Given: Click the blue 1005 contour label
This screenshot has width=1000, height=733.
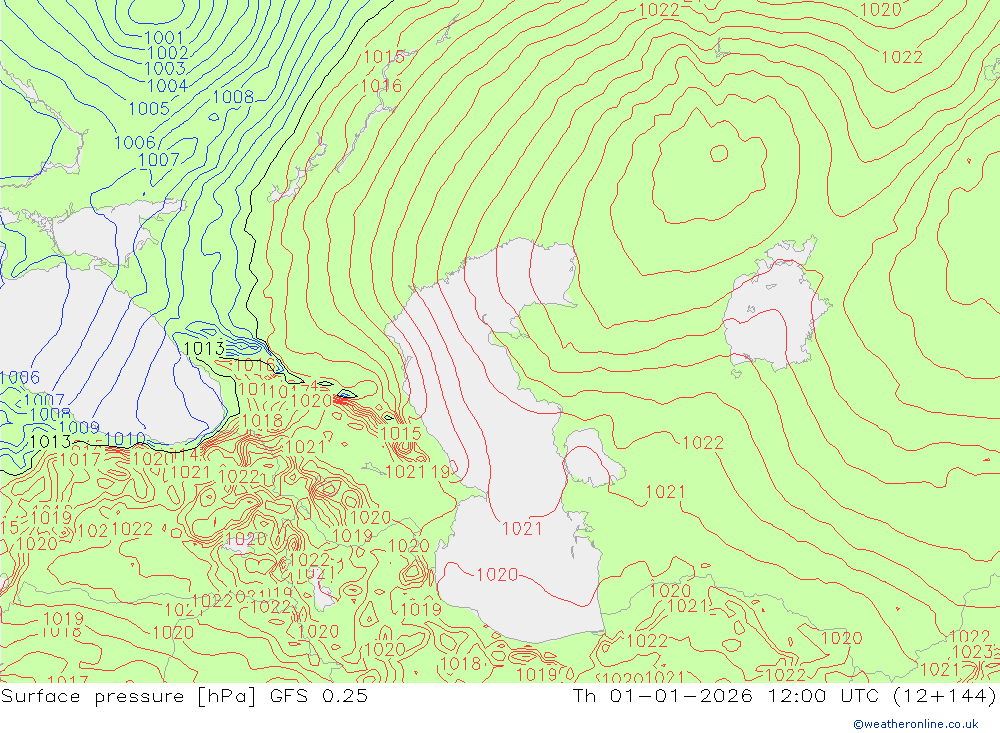Looking at the screenshot, I should pyautogui.click(x=149, y=108).
